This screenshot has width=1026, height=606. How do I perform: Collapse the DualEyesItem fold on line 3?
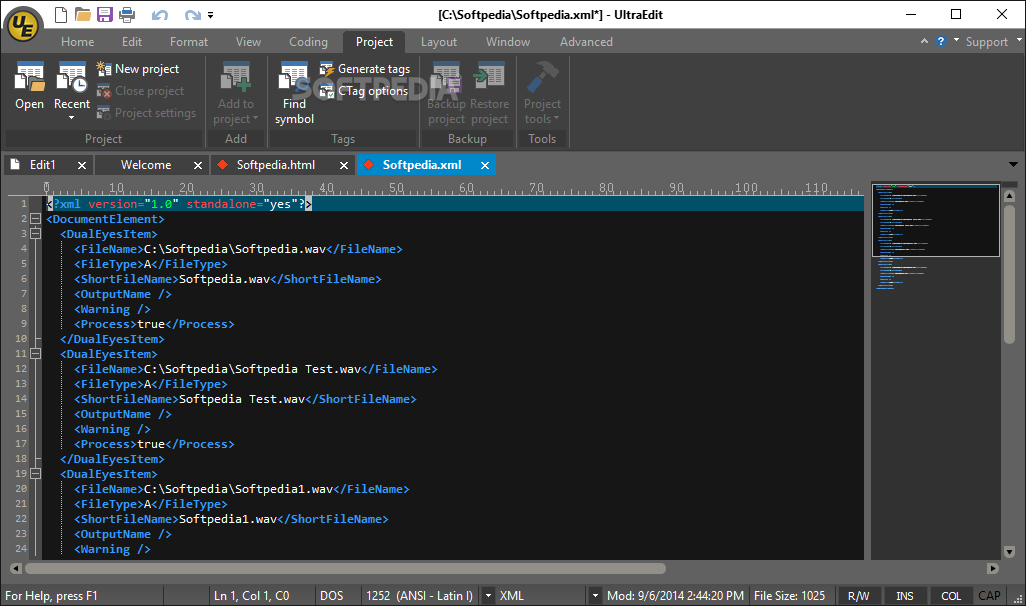click(35, 234)
